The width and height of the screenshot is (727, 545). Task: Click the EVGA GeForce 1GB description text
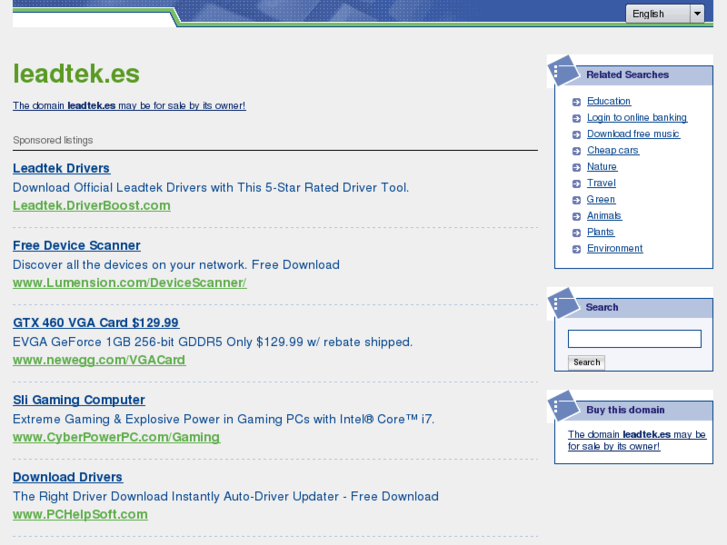coord(212,342)
